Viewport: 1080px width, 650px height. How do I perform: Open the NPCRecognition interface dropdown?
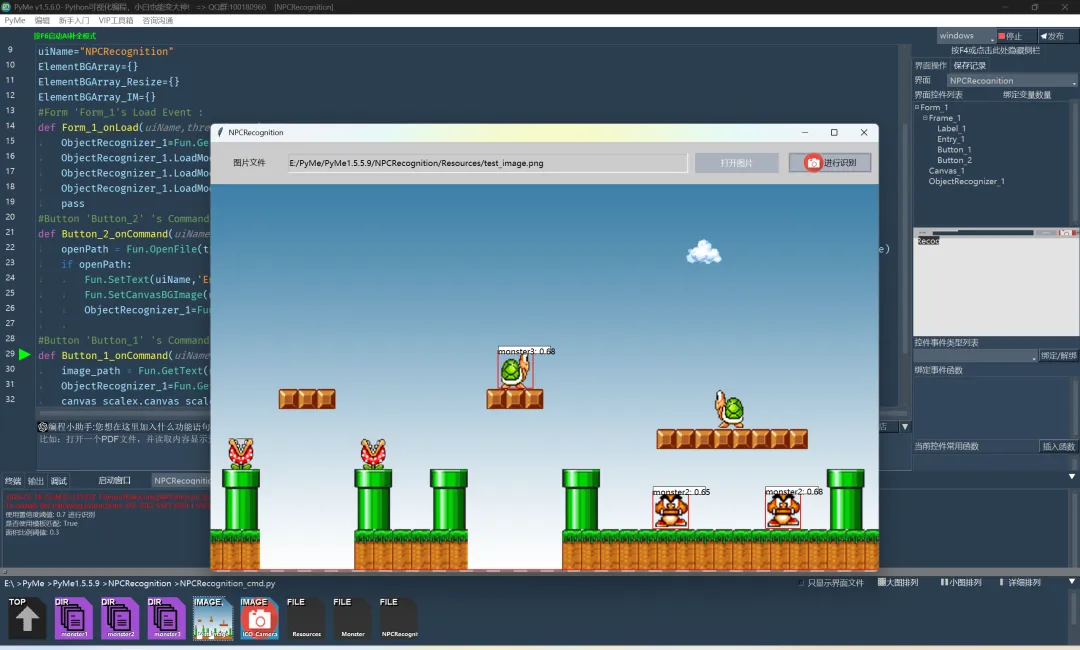pyautogui.click(x=1012, y=81)
